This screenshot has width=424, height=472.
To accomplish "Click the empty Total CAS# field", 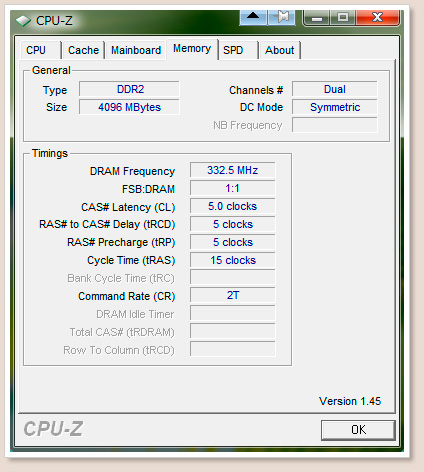I will coord(233,331).
